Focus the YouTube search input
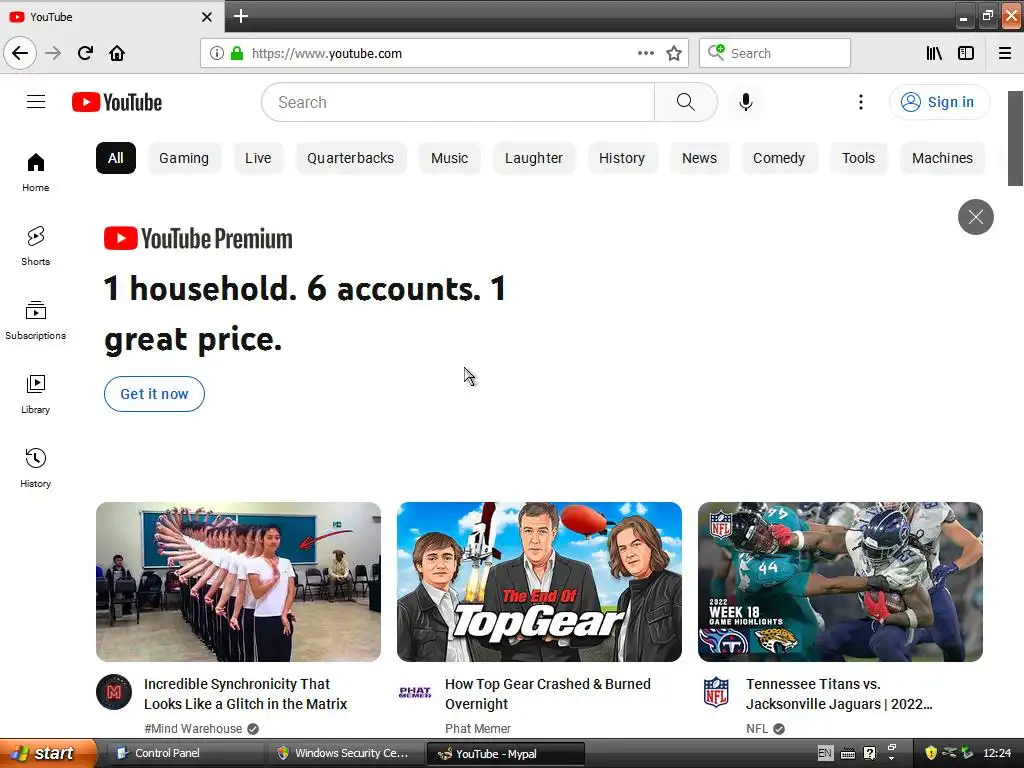 (458, 102)
